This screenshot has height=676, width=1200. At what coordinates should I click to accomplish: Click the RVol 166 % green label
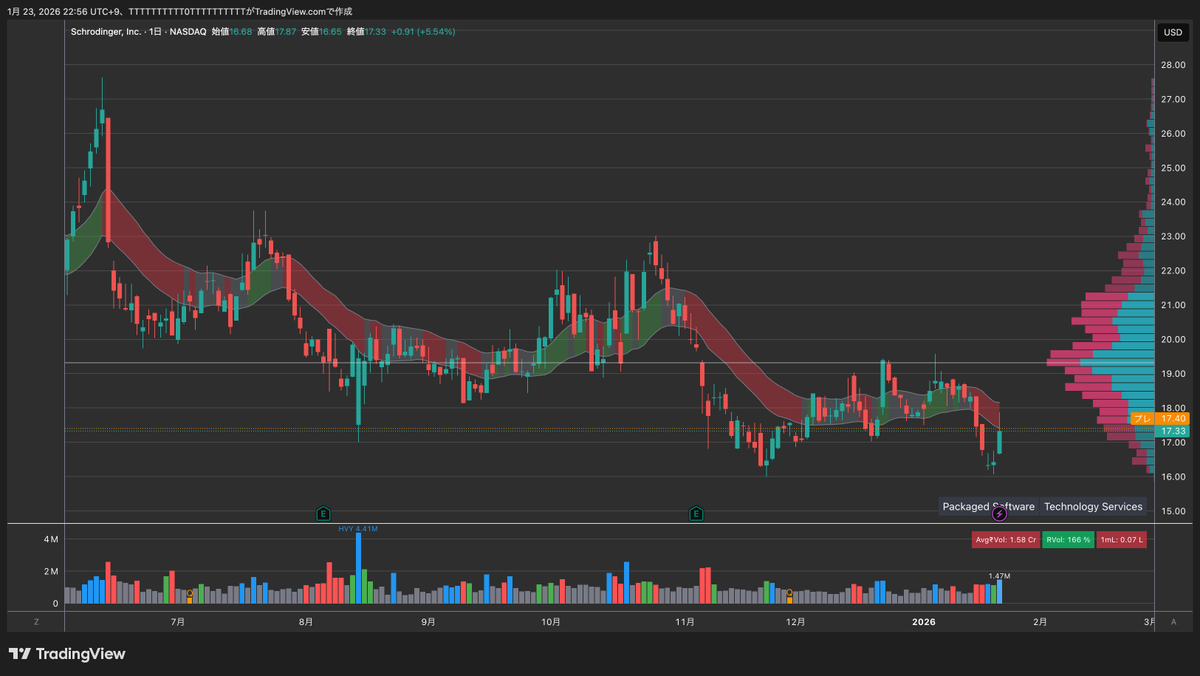1068,540
